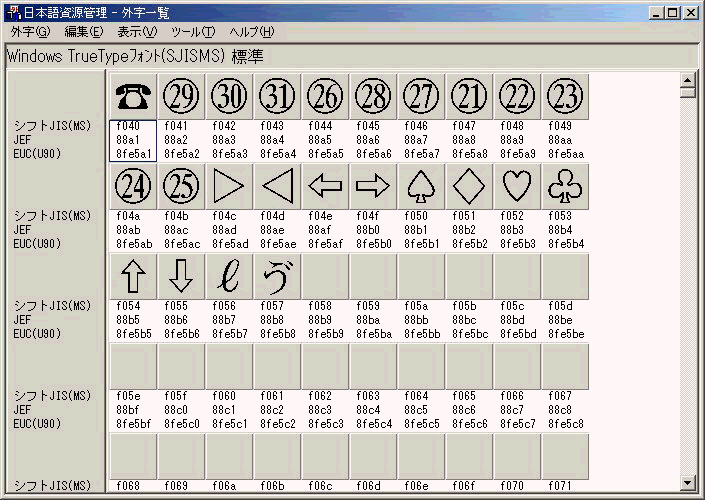Select the empty glyph cell f058
Viewport: 705px width, 500px height.
pyautogui.click(x=326, y=277)
